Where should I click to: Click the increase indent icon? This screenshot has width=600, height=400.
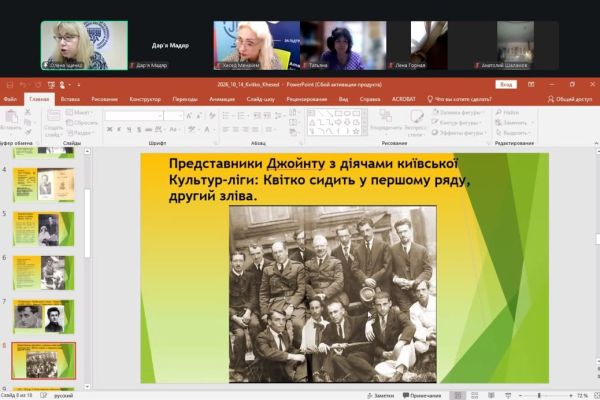tap(267, 116)
